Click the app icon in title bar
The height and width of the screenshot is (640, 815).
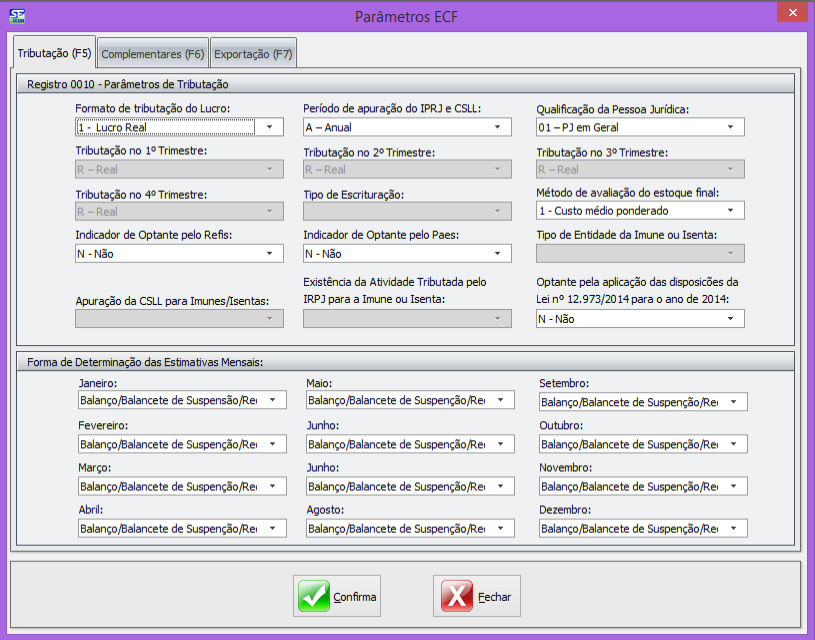(17, 16)
